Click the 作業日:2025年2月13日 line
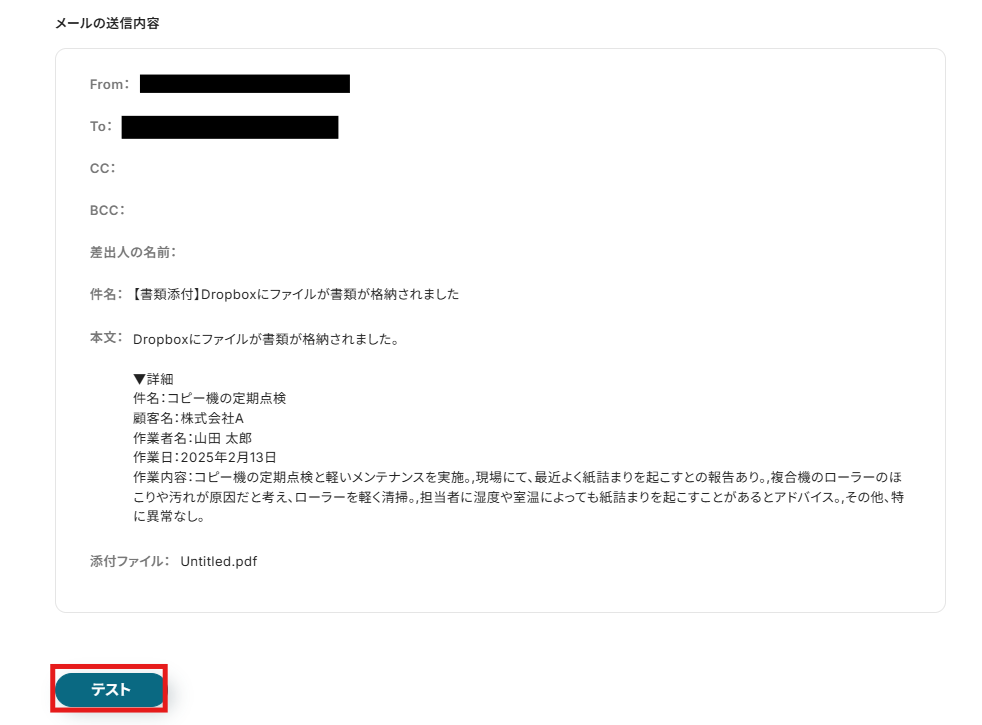 204,458
